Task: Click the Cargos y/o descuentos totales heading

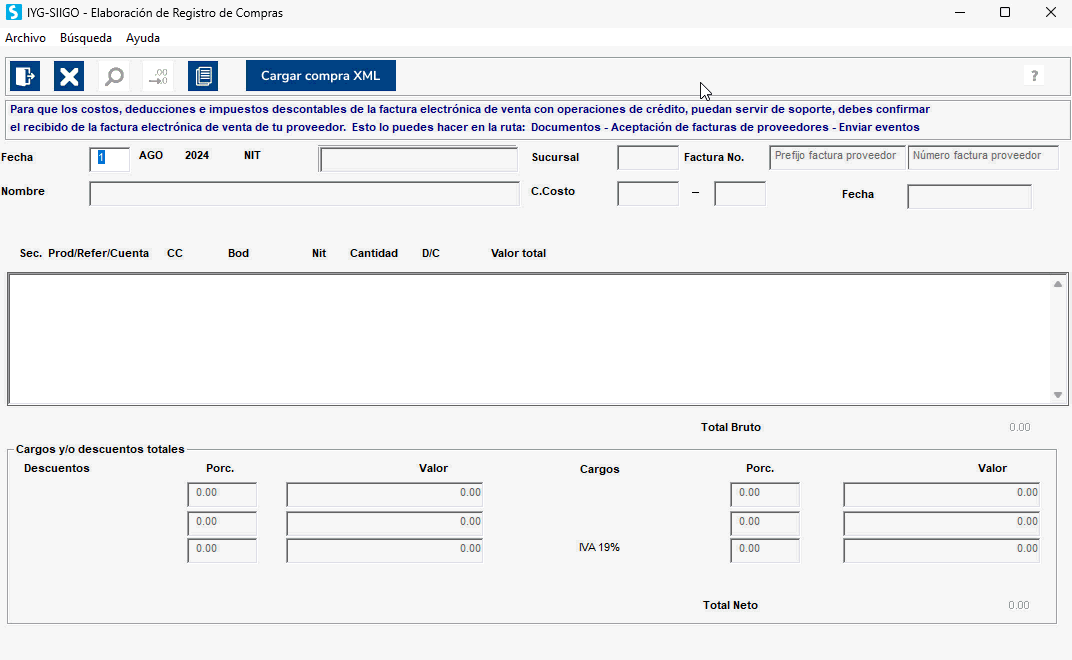Action: click(x=100, y=449)
